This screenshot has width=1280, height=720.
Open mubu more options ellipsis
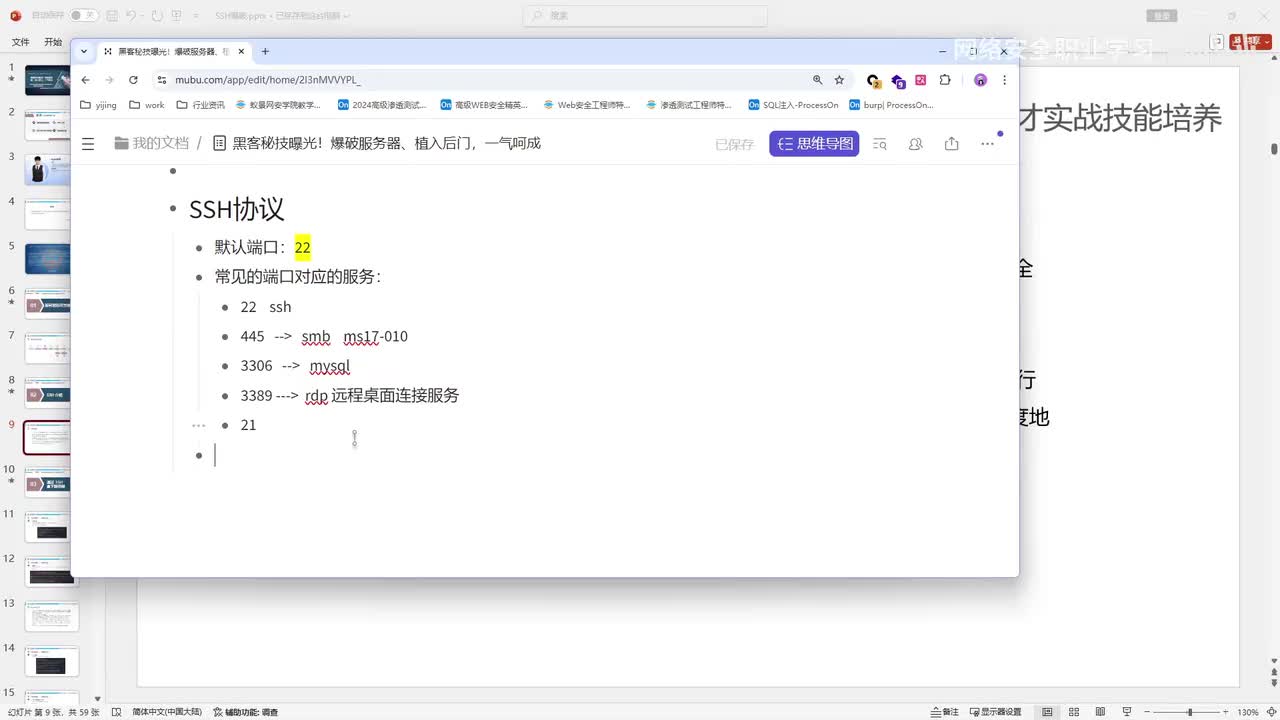coord(987,144)
